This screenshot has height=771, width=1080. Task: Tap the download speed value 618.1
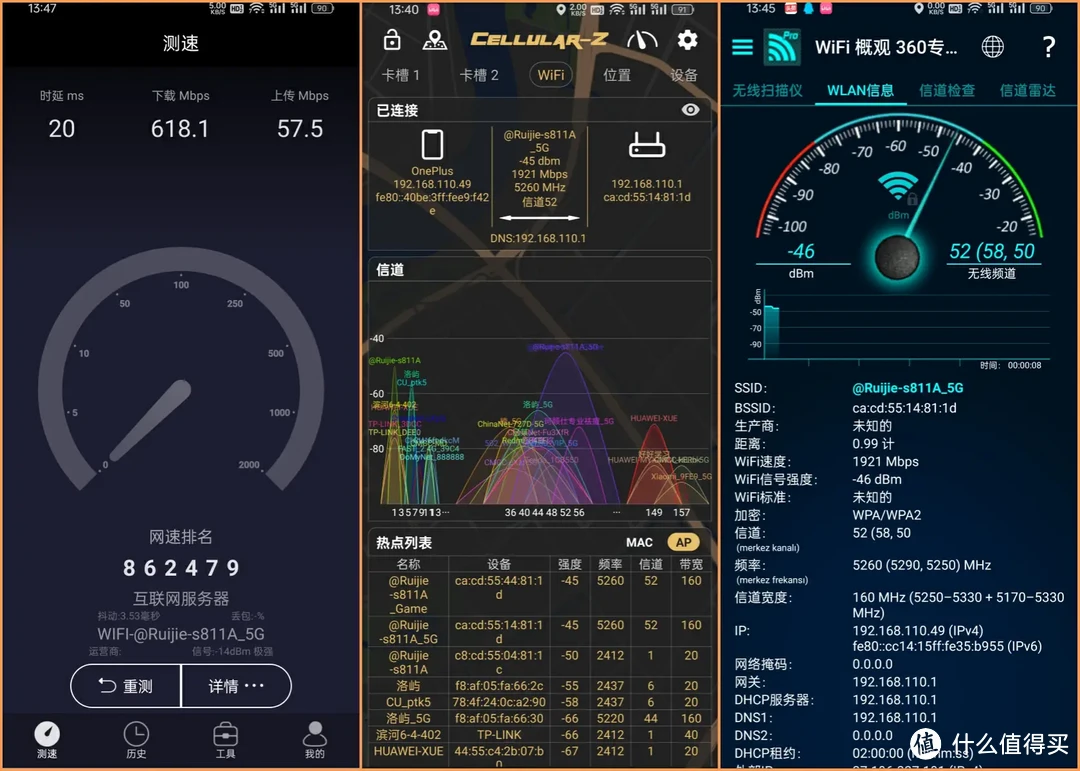(180, 128)
